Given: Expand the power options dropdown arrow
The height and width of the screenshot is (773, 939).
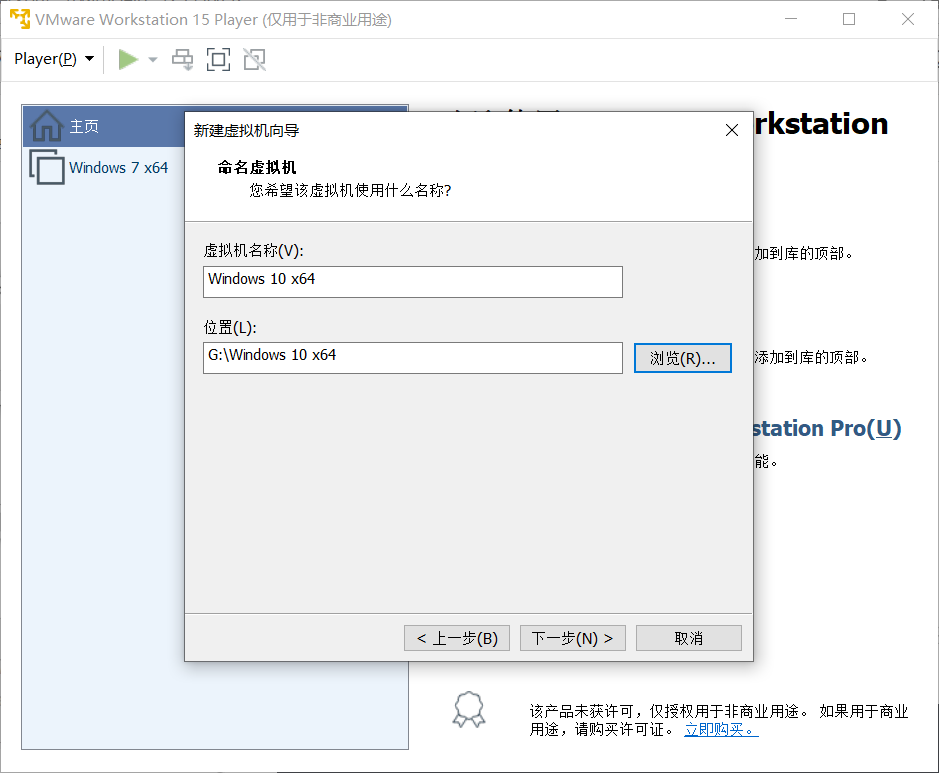Looking at the screenshot, I should [153, 59].
